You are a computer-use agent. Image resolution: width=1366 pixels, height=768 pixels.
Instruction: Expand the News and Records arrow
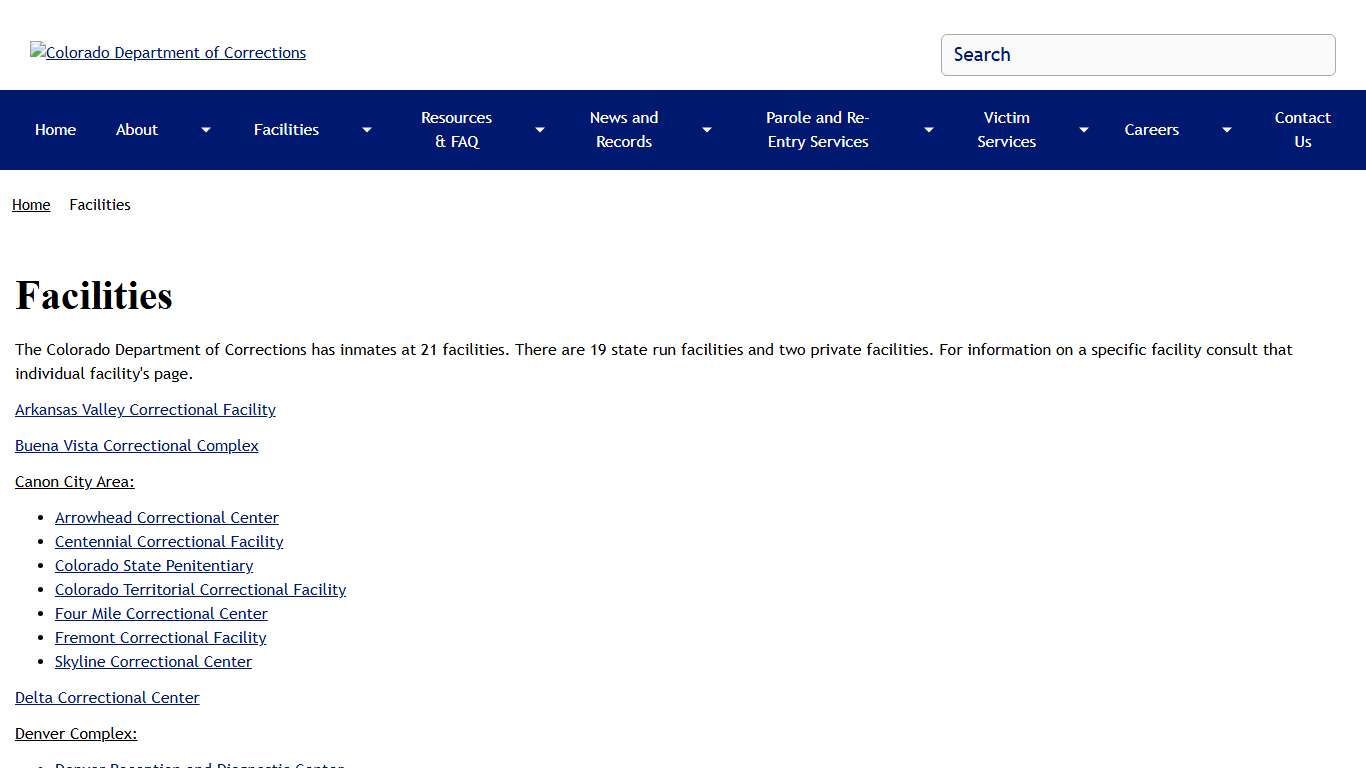click(707, 130)
